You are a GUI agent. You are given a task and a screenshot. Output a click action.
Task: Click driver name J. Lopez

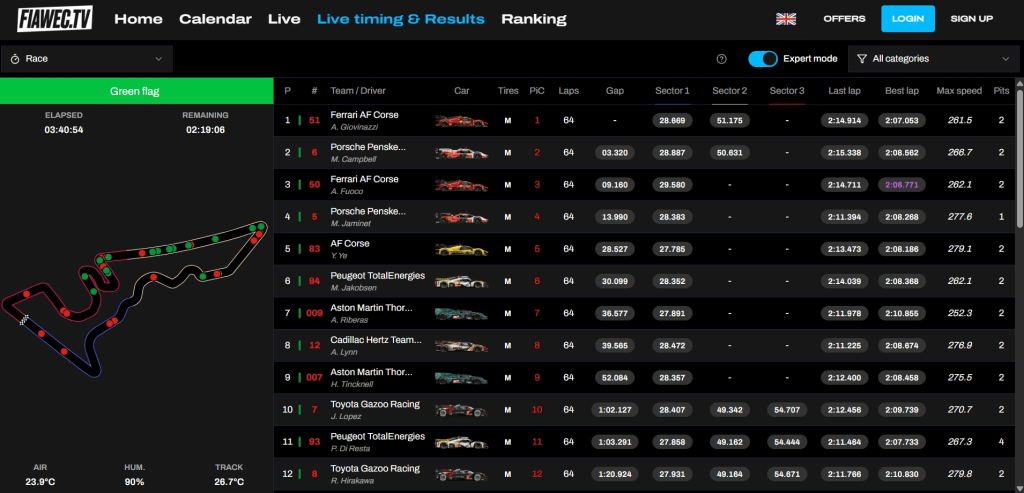(x=346, y=417)
